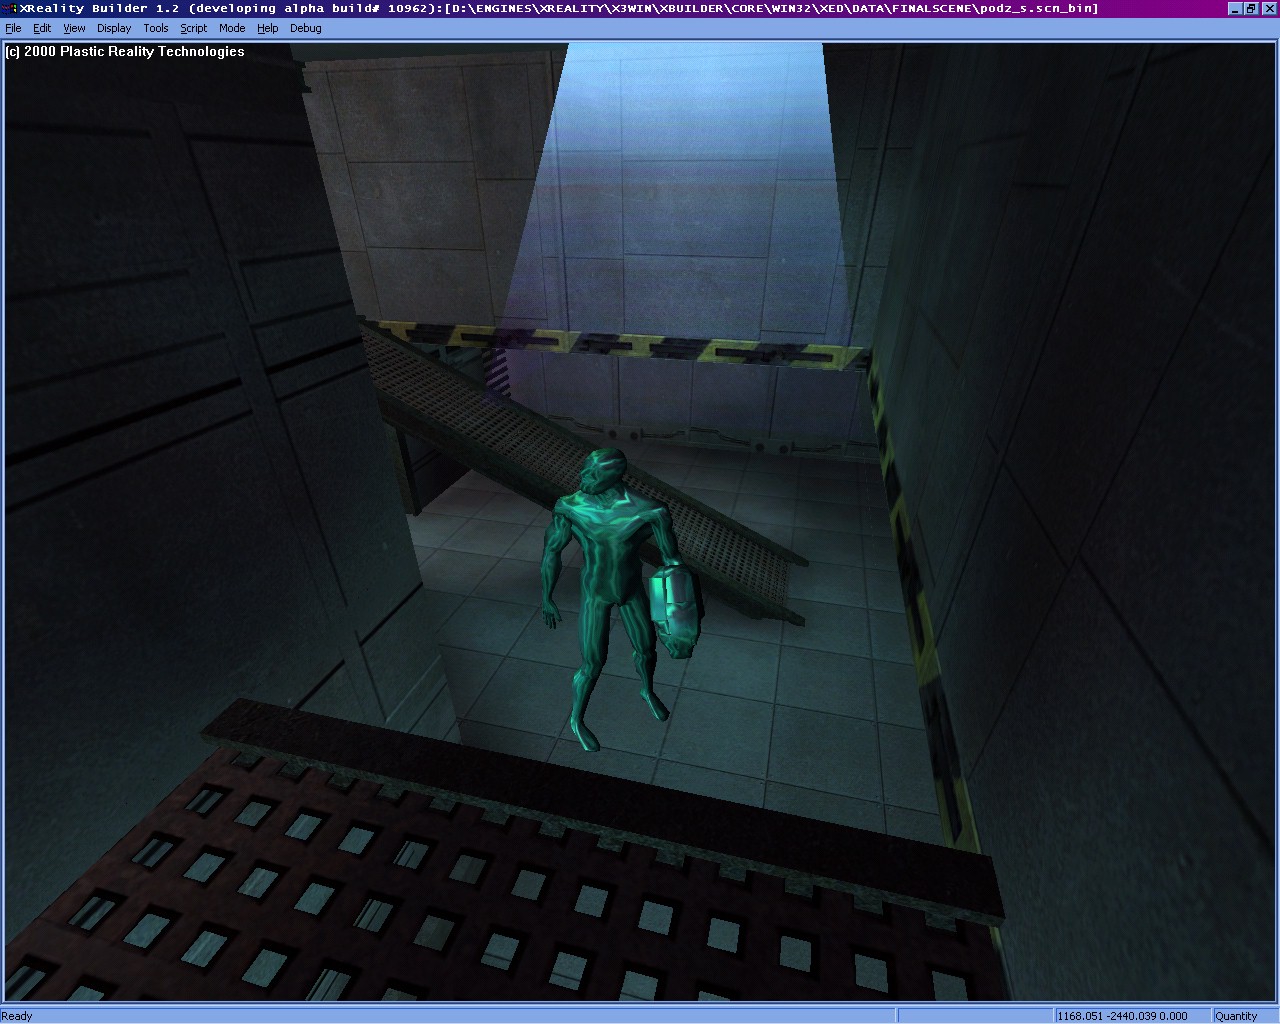Screen dimensions: 1280x1024
Task: Open the Edit menu
Action: tap(42, 28)
